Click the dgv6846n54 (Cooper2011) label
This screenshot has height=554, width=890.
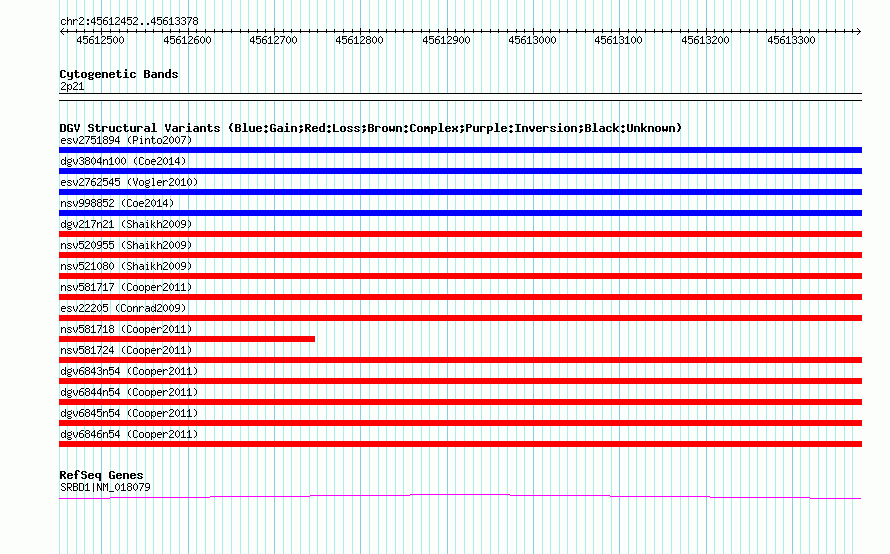129,434
